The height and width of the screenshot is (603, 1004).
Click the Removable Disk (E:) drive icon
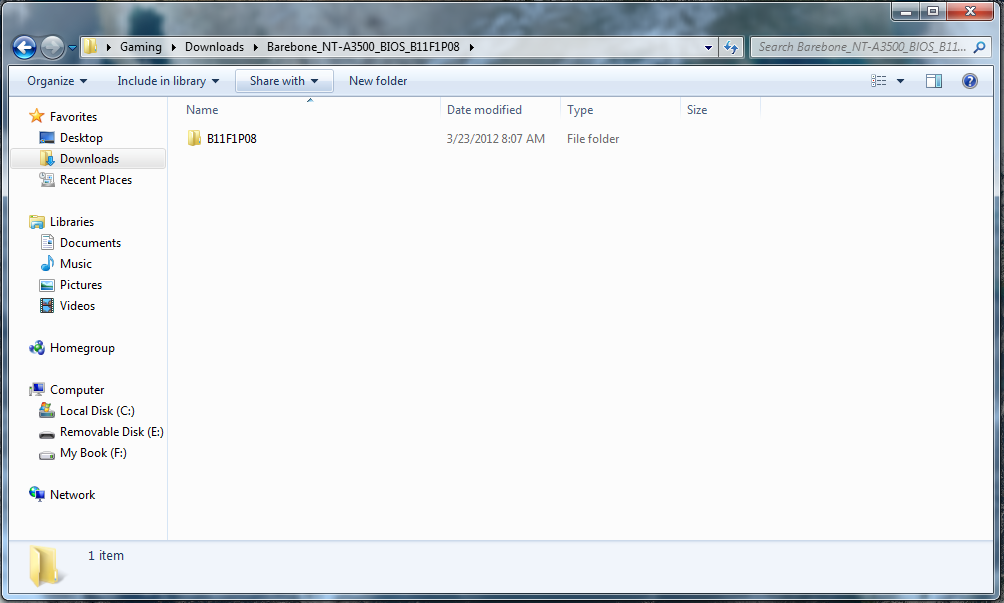click(x=47, y=434)
